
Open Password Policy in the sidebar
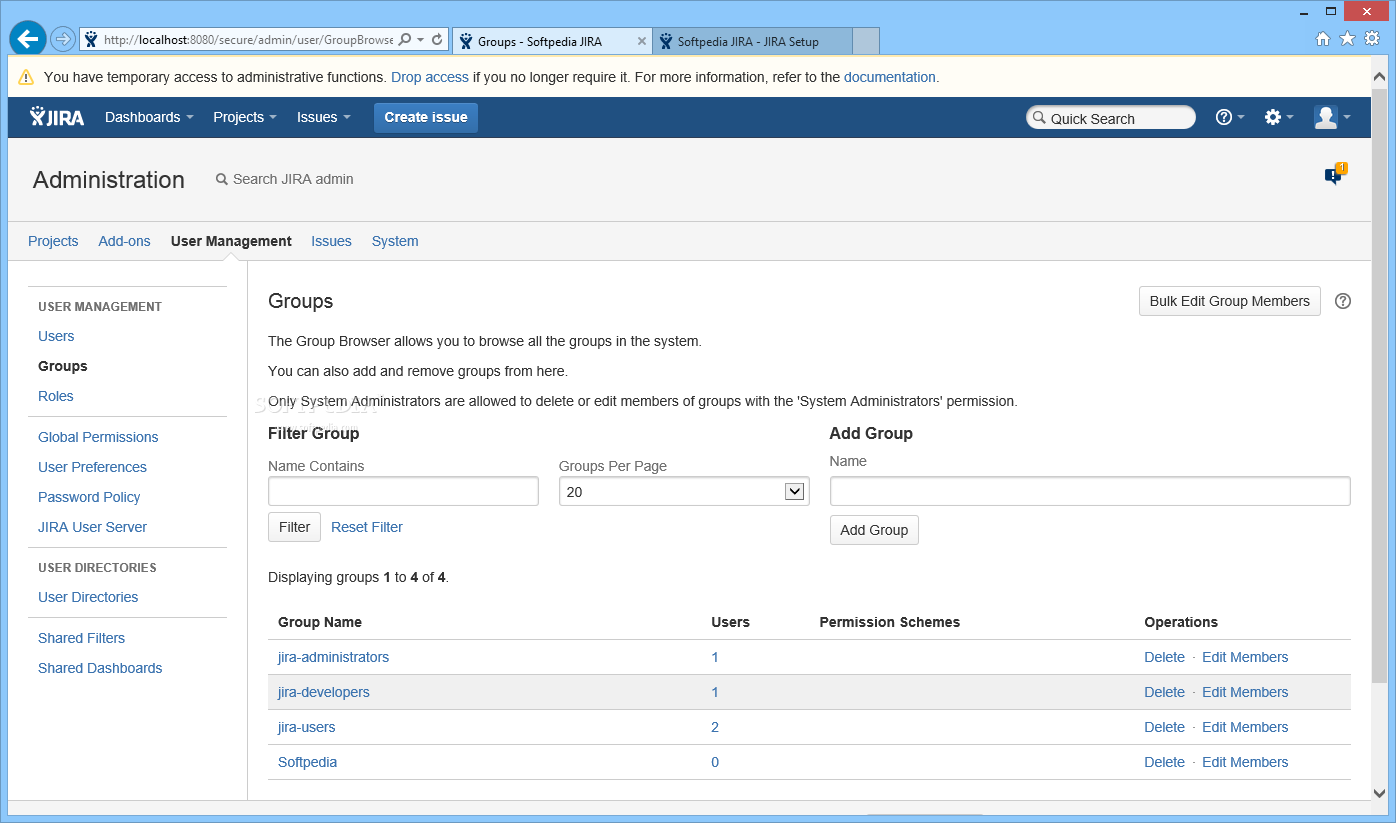pyautogui.click(x=89, y=497)
